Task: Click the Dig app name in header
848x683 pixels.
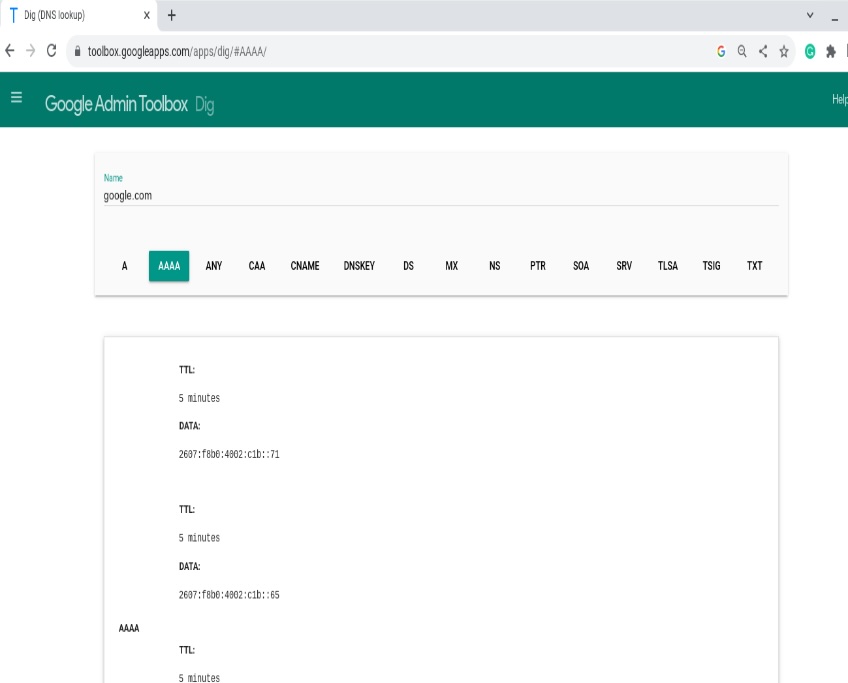Action: tap(204, 104)
